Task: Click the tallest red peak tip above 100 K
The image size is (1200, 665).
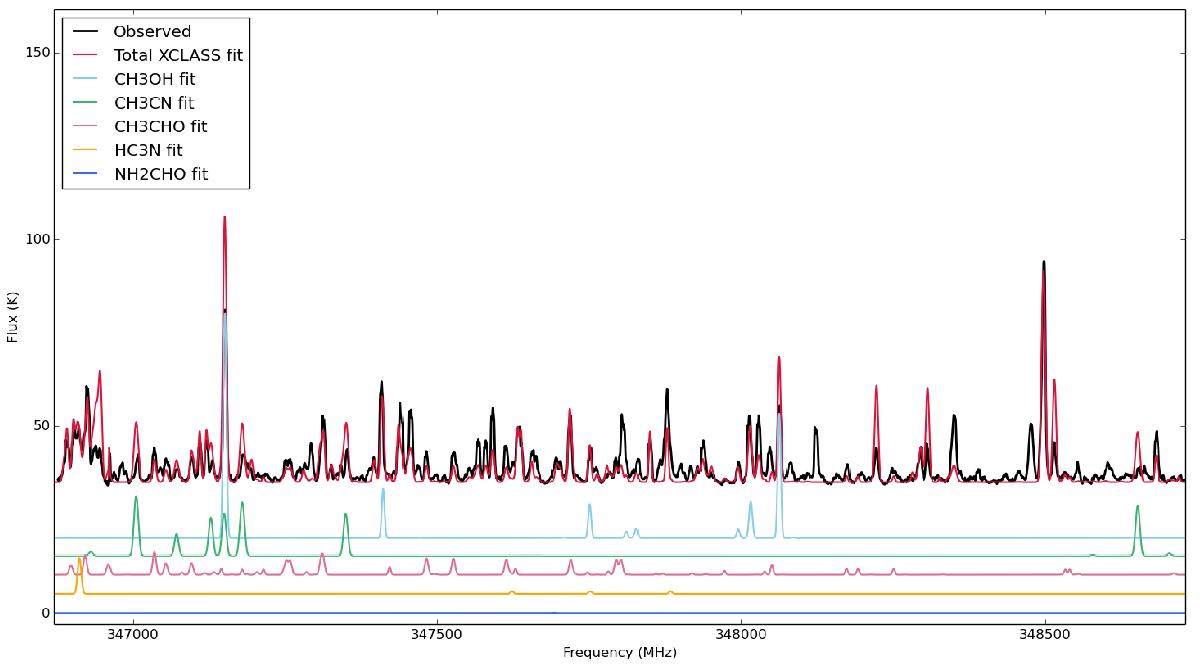Action: (x=224, y=217)
